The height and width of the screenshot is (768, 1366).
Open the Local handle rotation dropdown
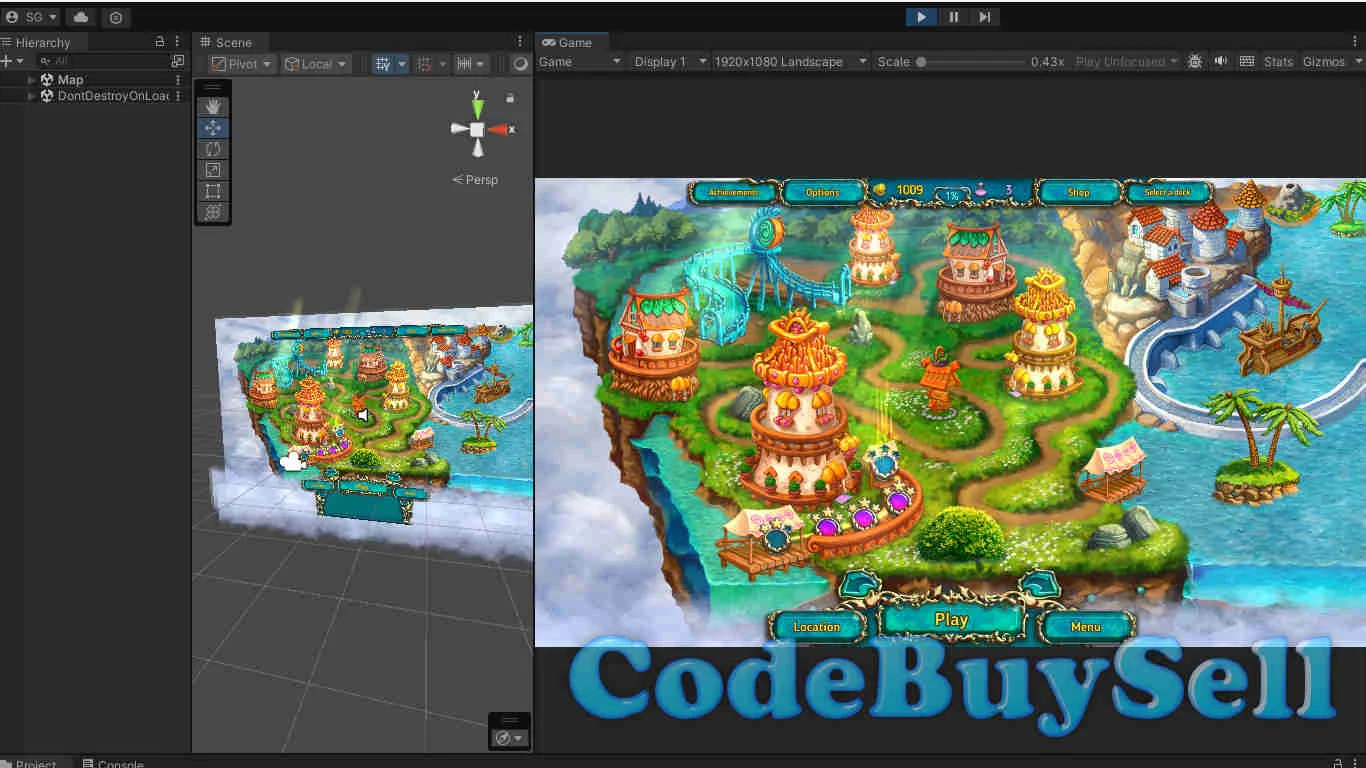(x=315, y=63)
